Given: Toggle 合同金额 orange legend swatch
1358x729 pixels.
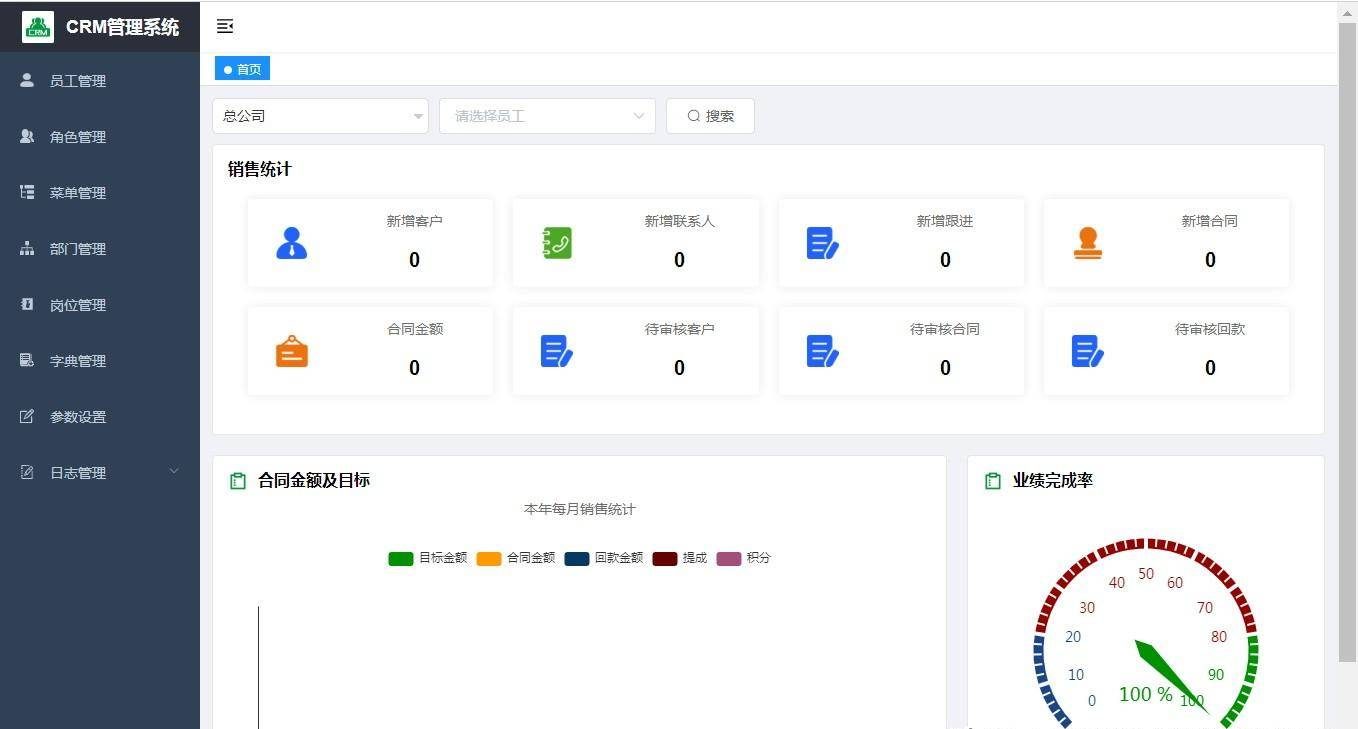Looking at the screenshot, I should [x=488, y=558].
